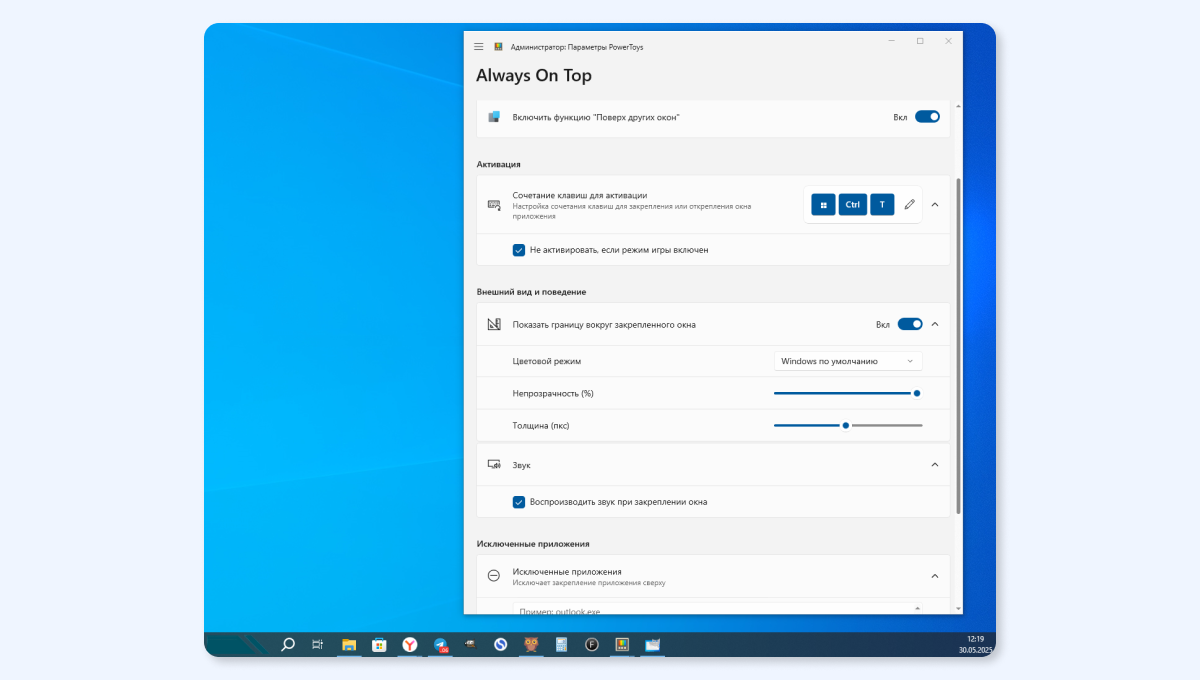This screenshot has height=680, width=1200.
Task: Click the Исключенные приложения section heading
Action: (533, 544)
